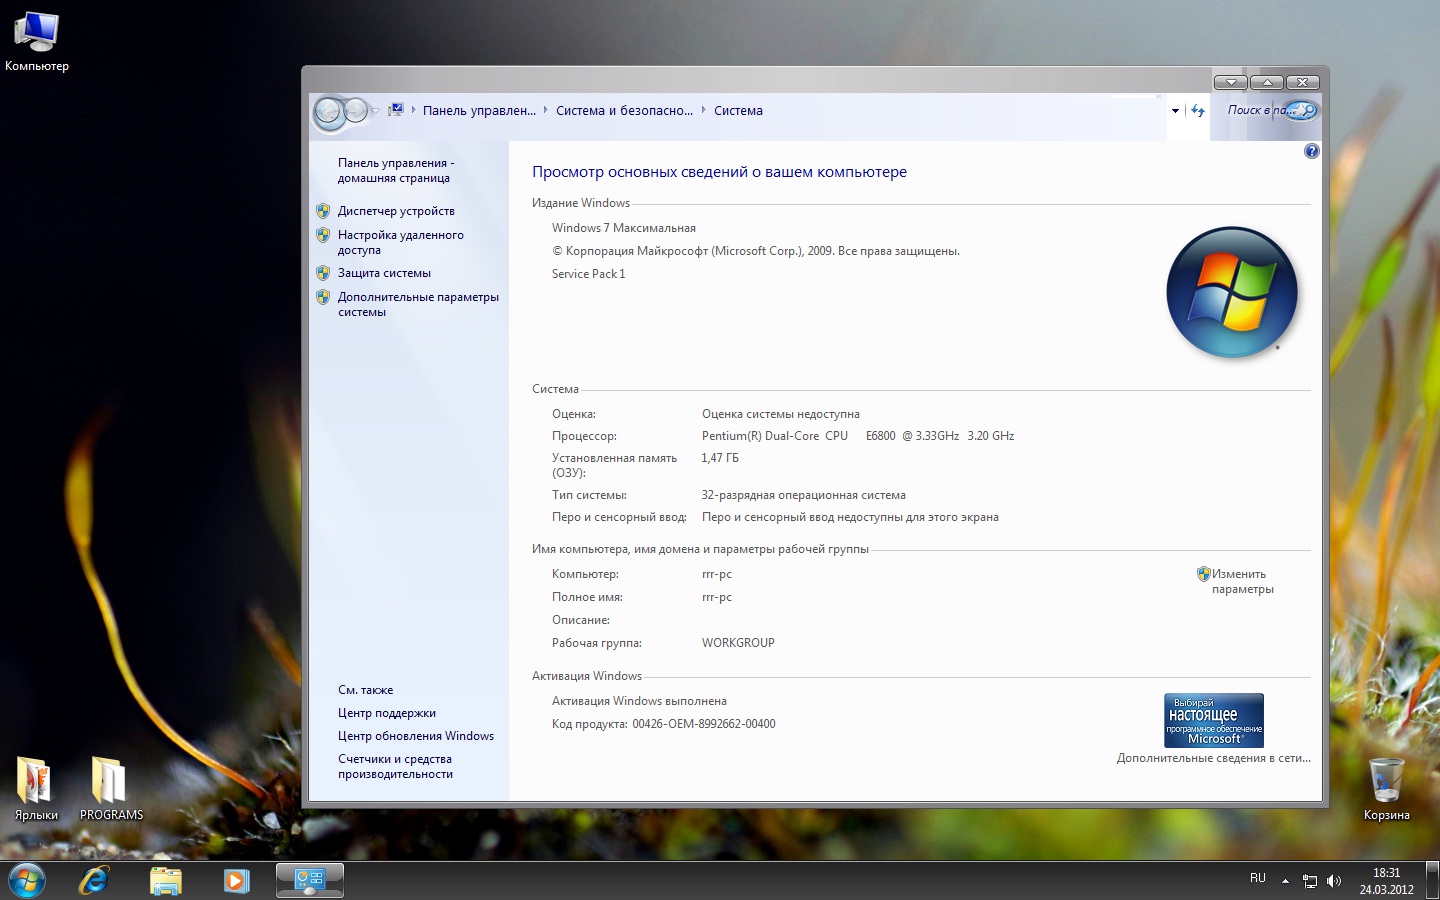Open Диспетчер устройств link
1440x900 pixels.
396,211
